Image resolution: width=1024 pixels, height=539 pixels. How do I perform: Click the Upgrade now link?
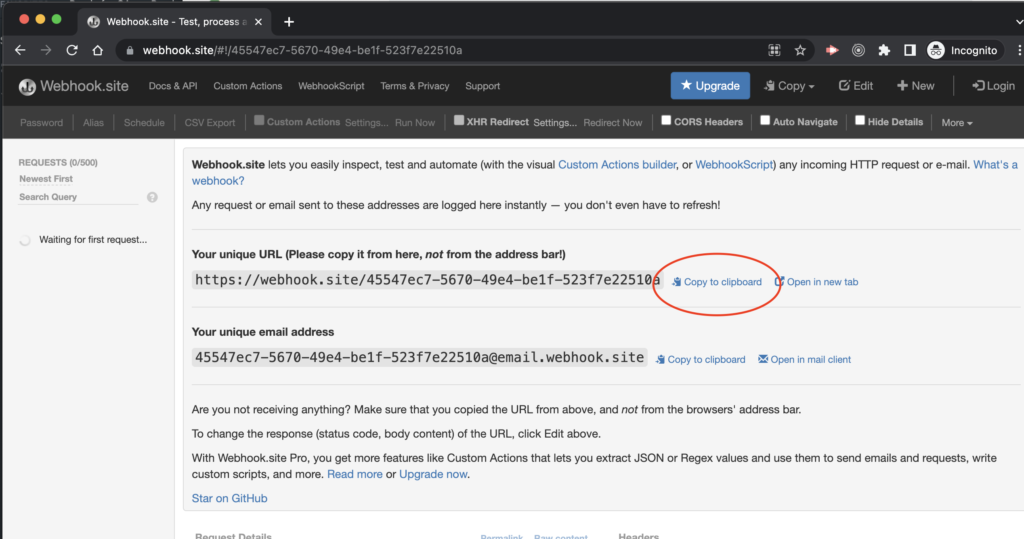[x=433, y=474]
